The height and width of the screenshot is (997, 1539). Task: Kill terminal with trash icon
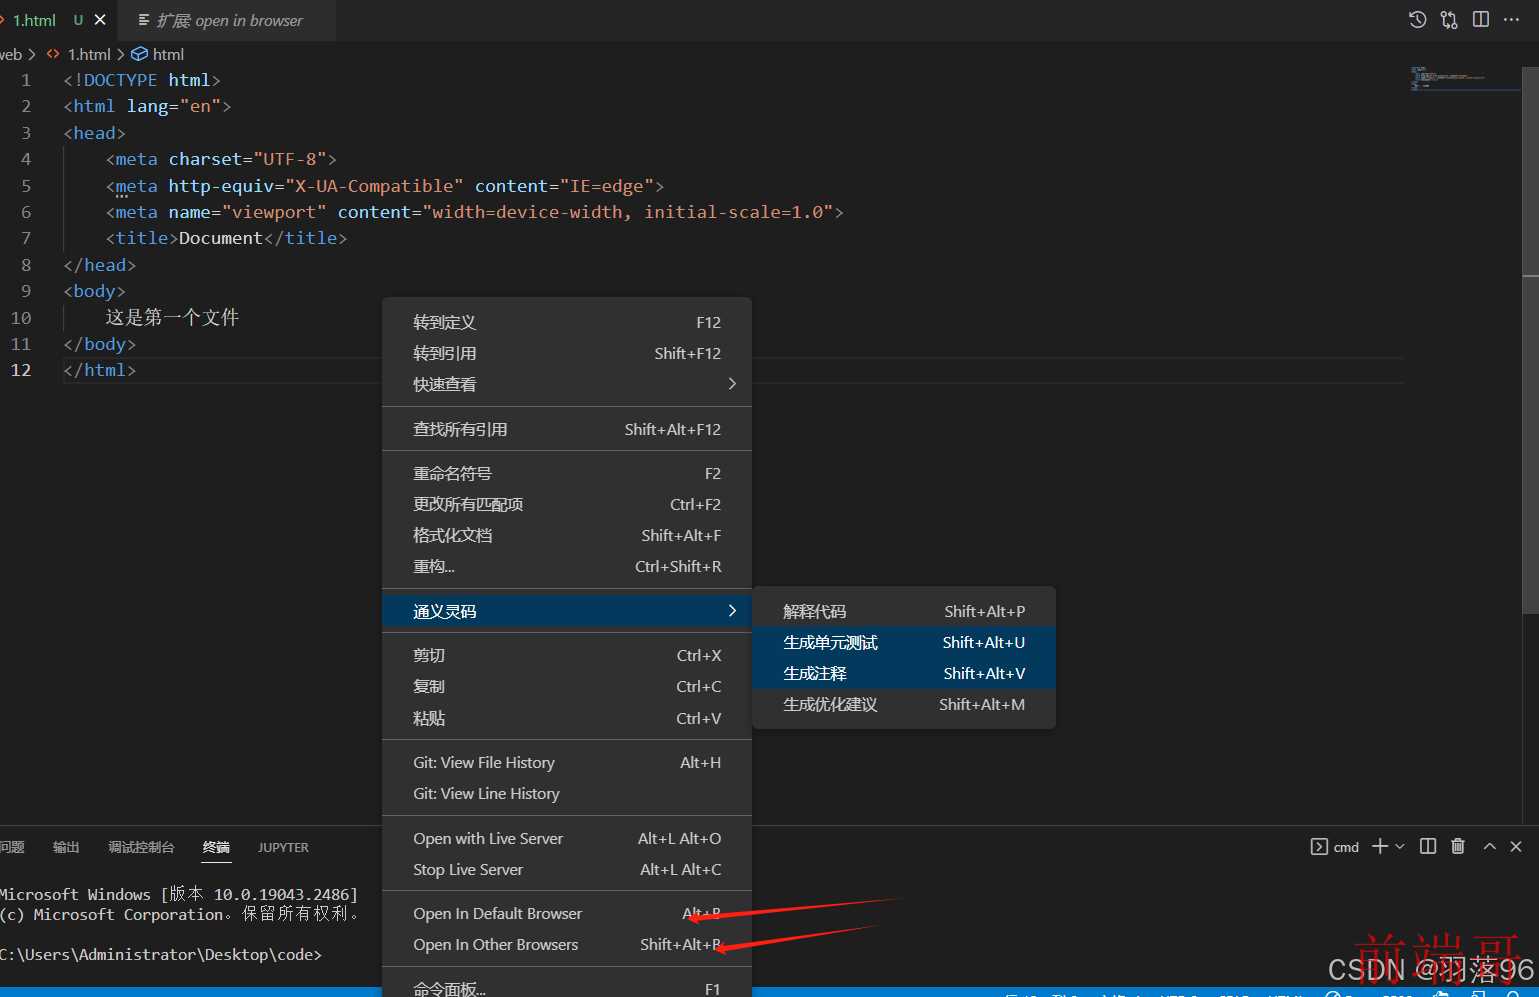tap(1458, 846)
